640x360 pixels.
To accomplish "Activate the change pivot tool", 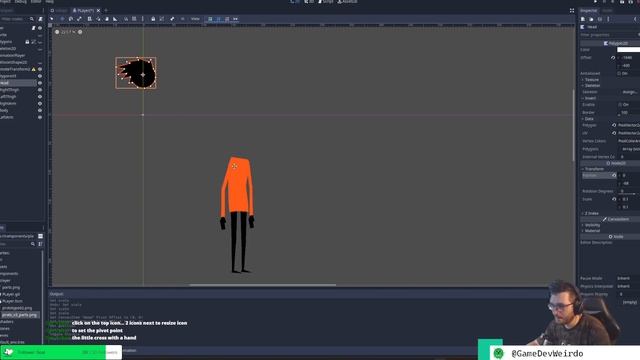I will tap(98, 19).
